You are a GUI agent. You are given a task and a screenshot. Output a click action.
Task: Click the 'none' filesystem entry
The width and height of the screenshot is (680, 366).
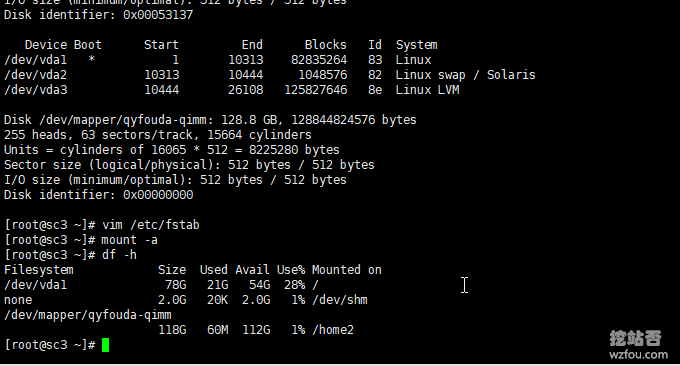pyautogui.click(x=18, y=300)
